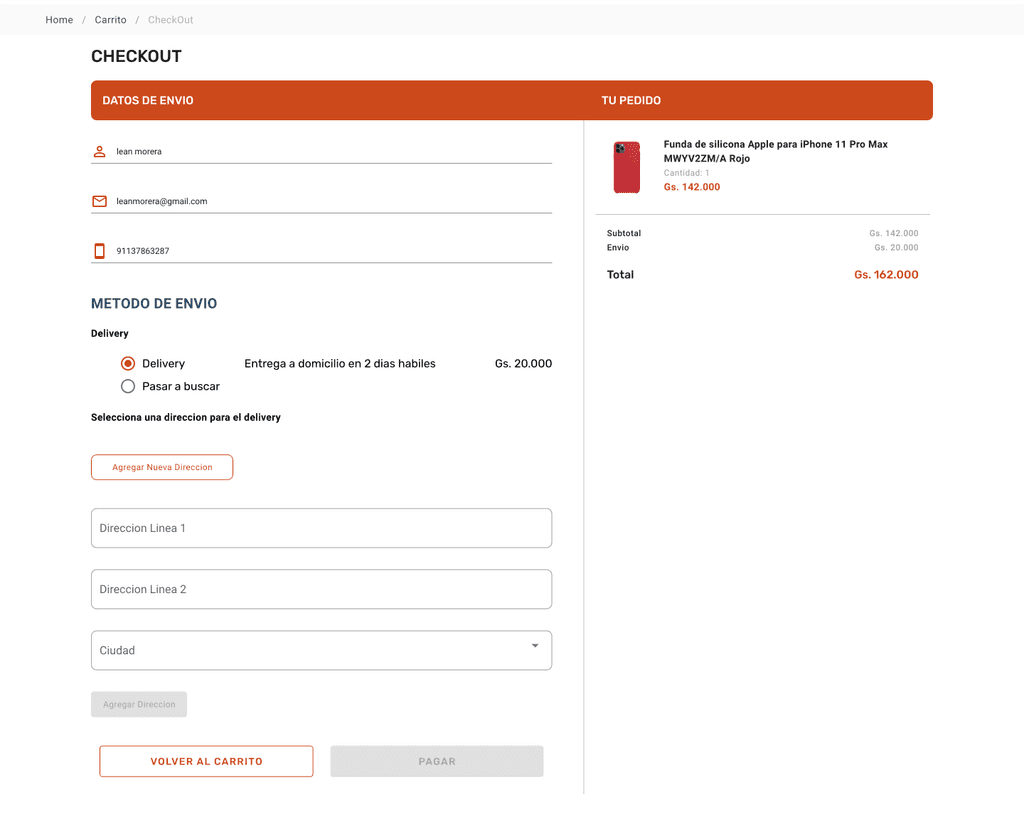This screenshot has width=1024, height=830.
Task: Click the Pagar button
Action: pos(437,761)
